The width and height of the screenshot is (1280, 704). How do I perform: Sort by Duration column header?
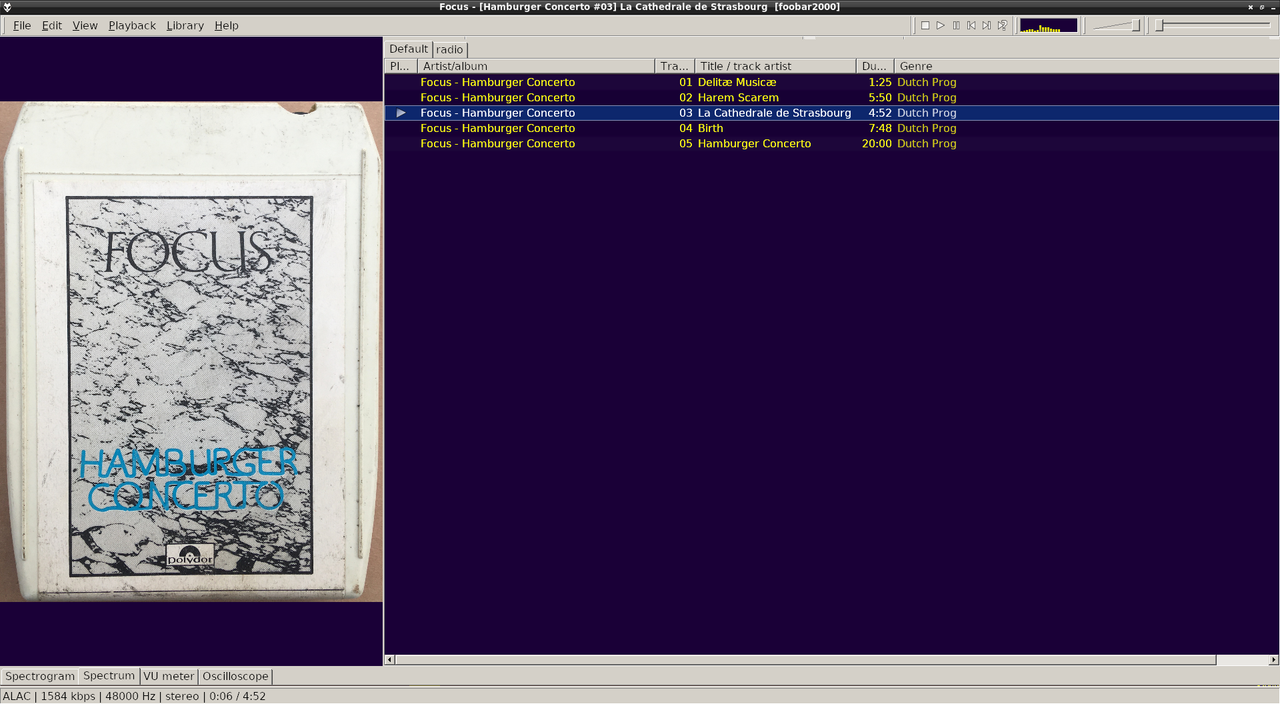pos(875,66)
